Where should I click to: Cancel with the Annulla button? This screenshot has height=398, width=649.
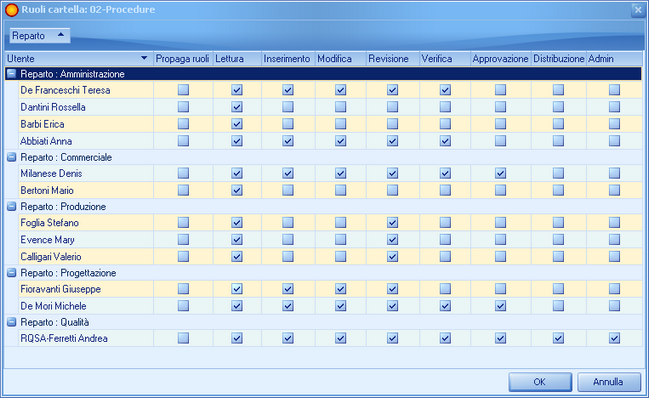[609, 382]
